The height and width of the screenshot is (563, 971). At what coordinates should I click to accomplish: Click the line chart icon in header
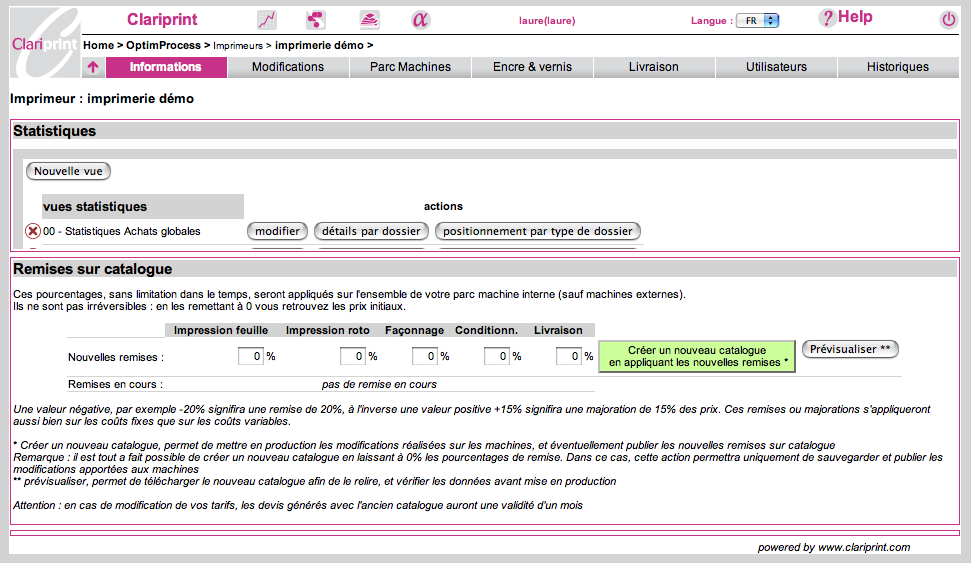coord(267,20)
